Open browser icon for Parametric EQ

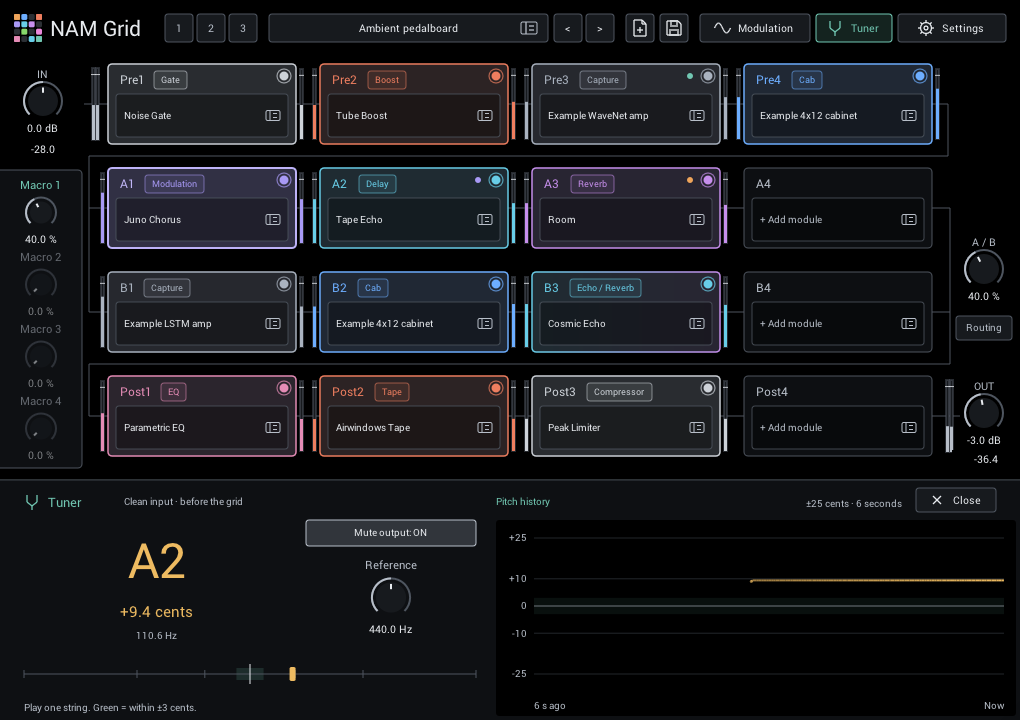click(273, 428)
